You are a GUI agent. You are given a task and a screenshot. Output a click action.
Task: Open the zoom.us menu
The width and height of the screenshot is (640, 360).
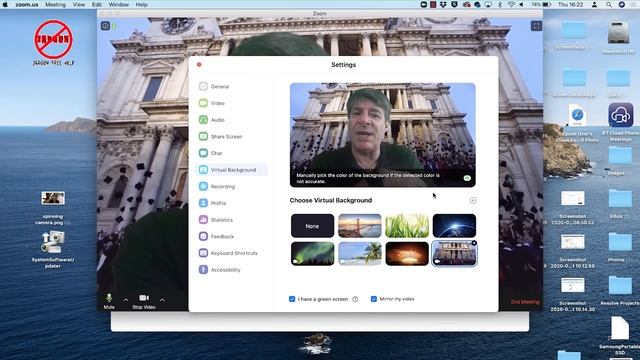[x=27, y=4]
